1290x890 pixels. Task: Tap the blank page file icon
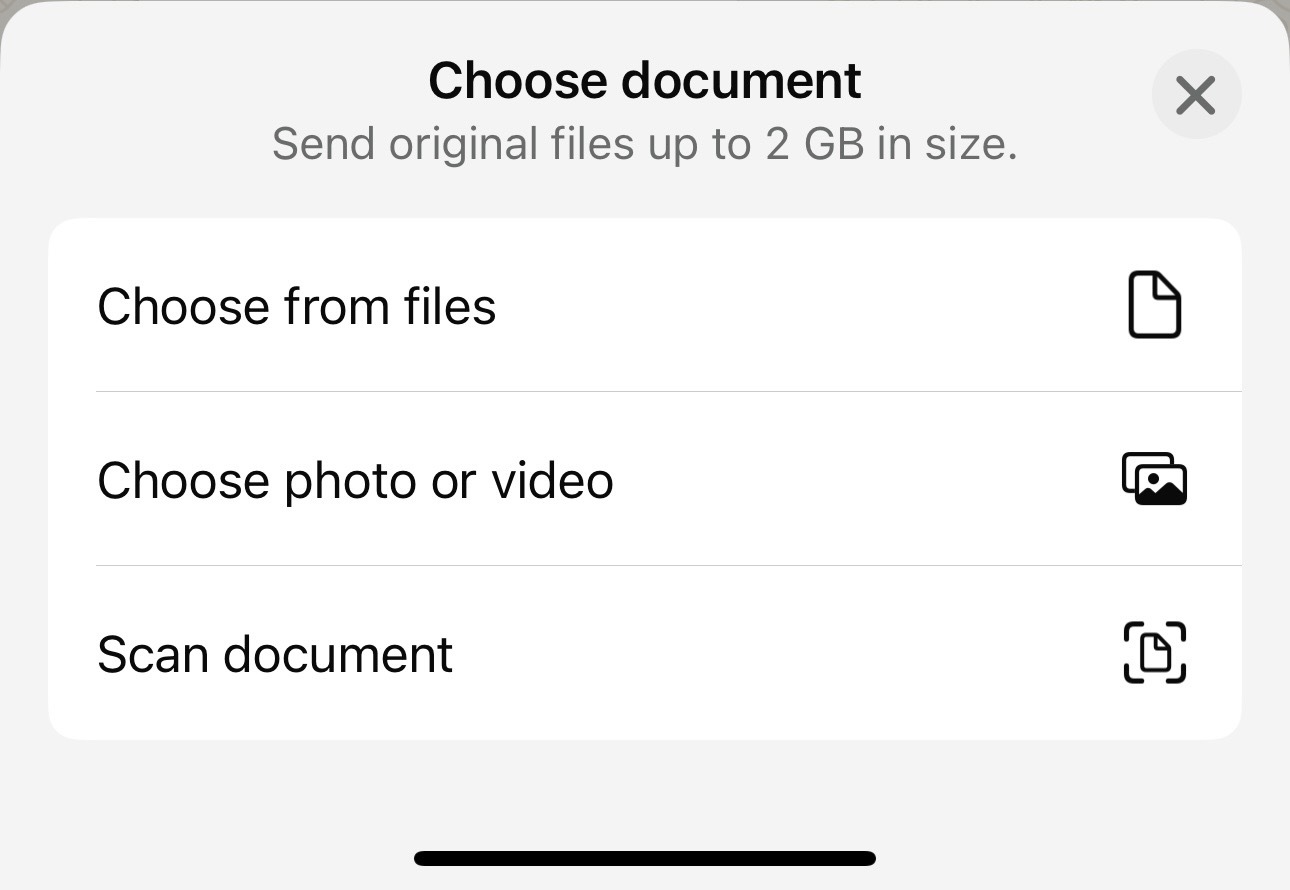[1155, 305]
